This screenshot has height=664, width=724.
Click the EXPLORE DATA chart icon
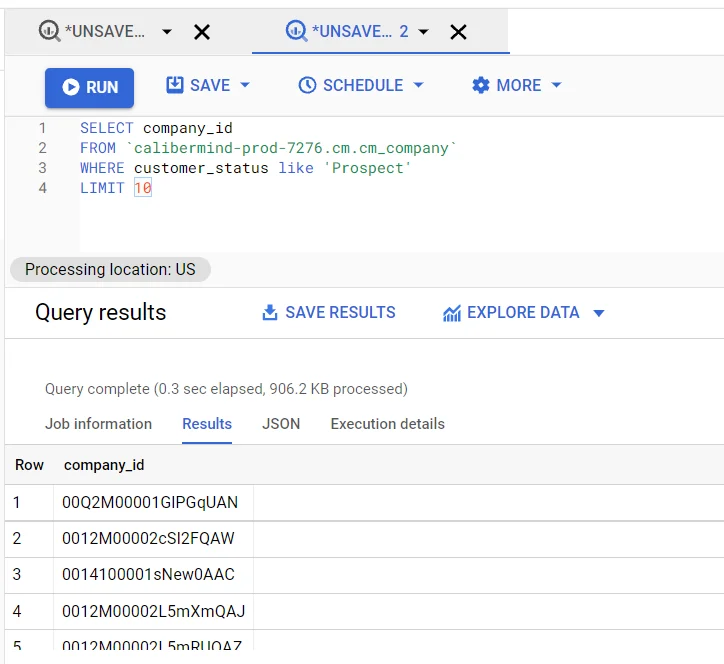452,313
